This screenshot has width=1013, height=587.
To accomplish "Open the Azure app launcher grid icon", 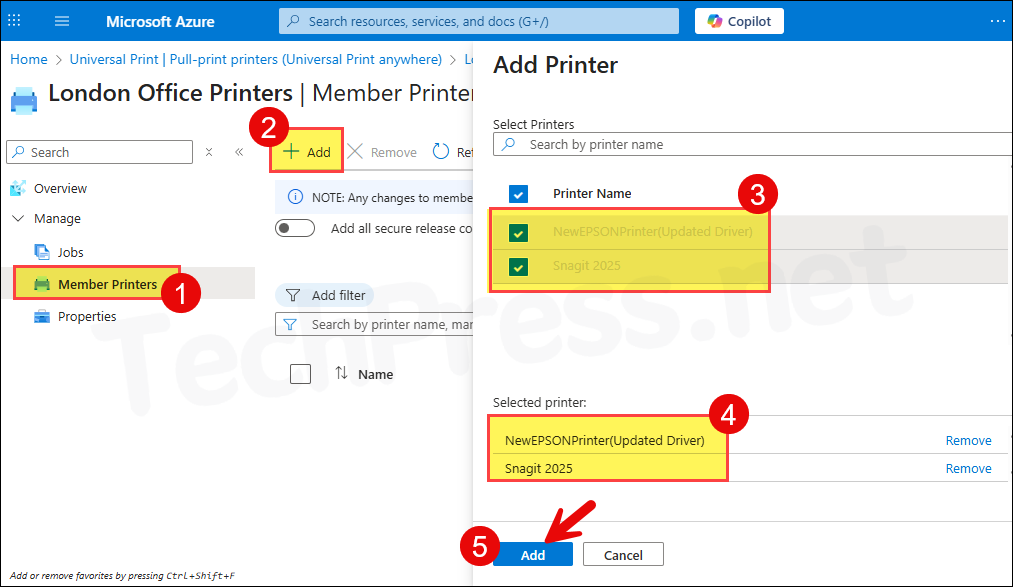I will (14, 21).
